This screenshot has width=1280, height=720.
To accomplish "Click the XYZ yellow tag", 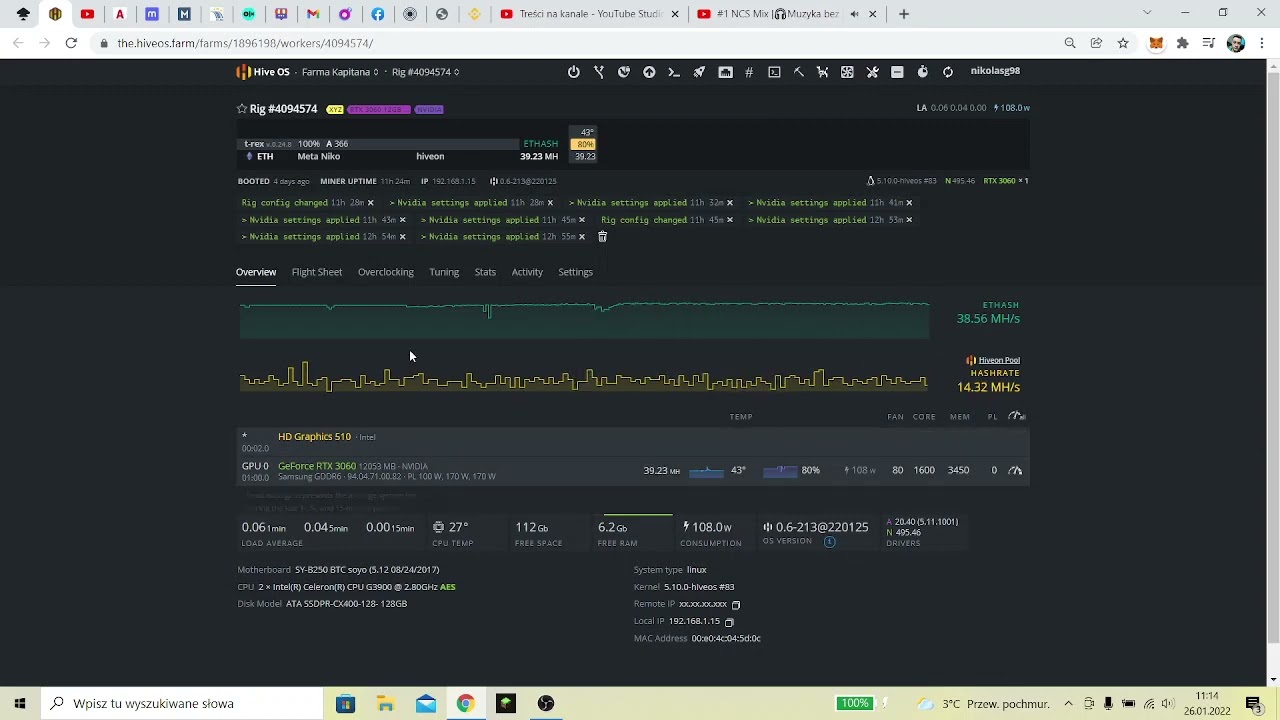I will (334, 109).
